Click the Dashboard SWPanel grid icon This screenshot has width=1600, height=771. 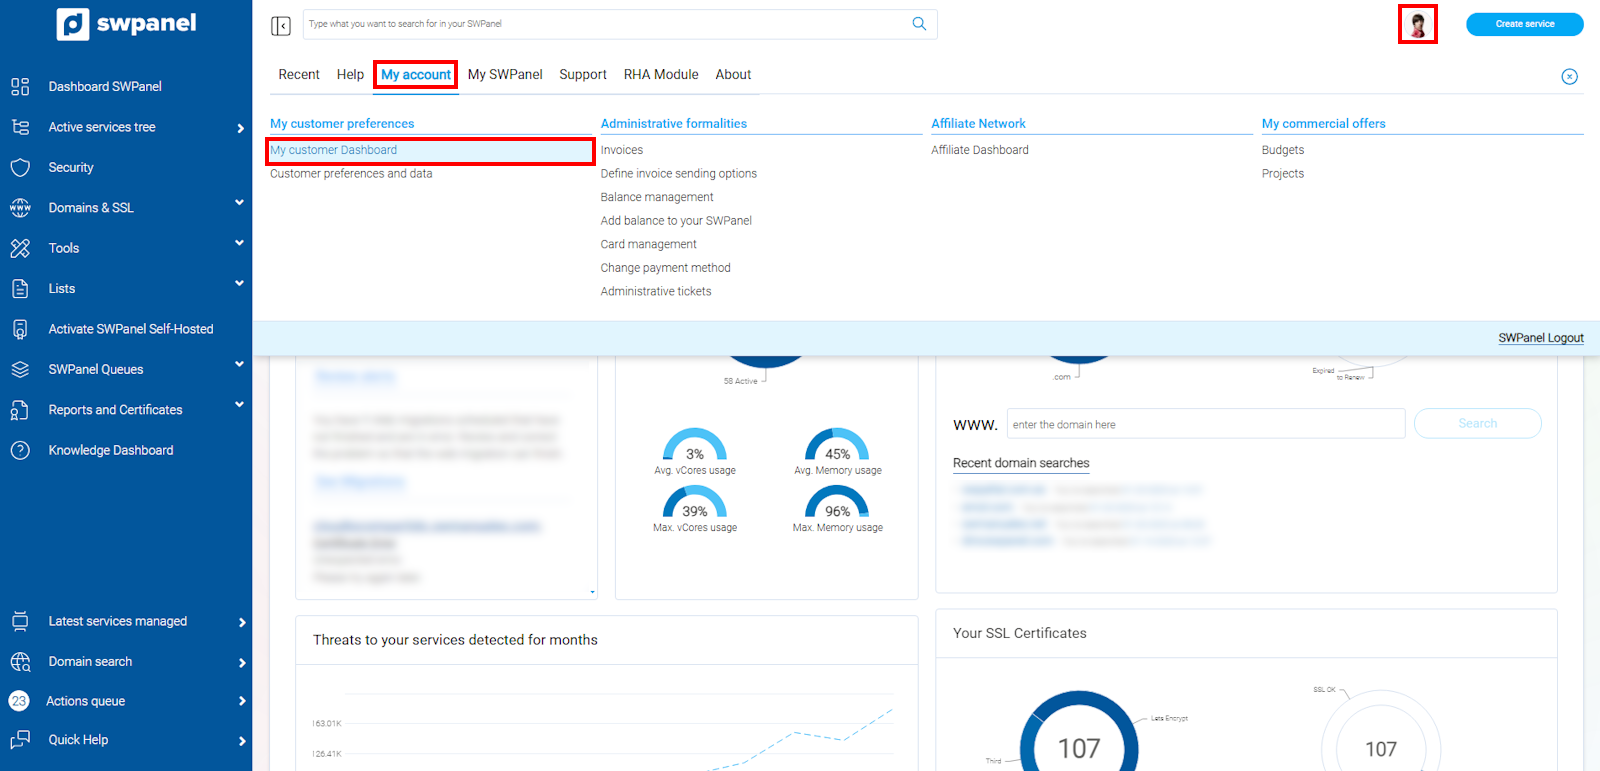20,87
